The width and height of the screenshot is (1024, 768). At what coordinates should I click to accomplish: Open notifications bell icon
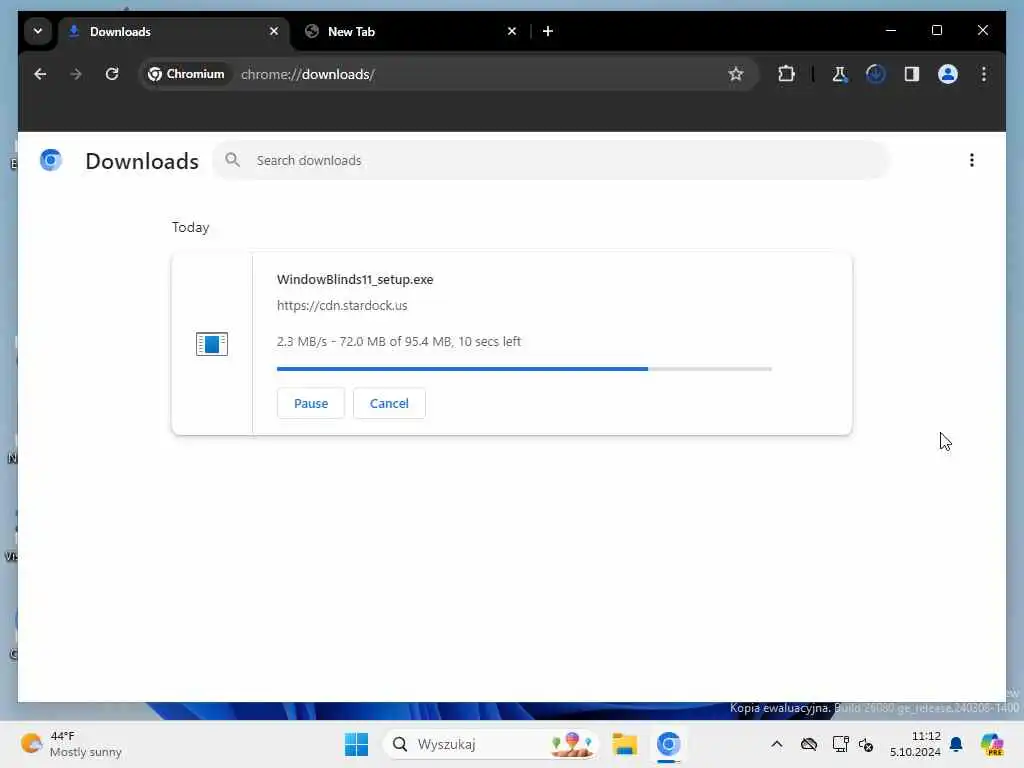(x=956, y=744)
